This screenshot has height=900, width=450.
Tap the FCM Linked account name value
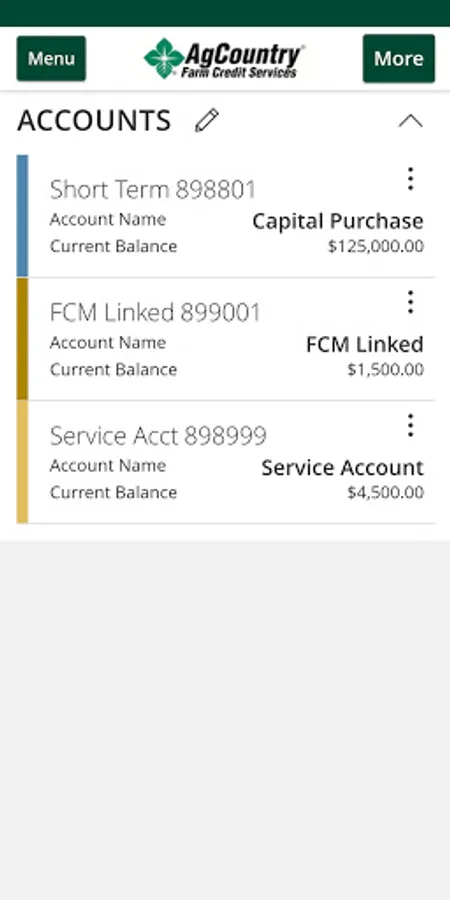pos(365,344)
